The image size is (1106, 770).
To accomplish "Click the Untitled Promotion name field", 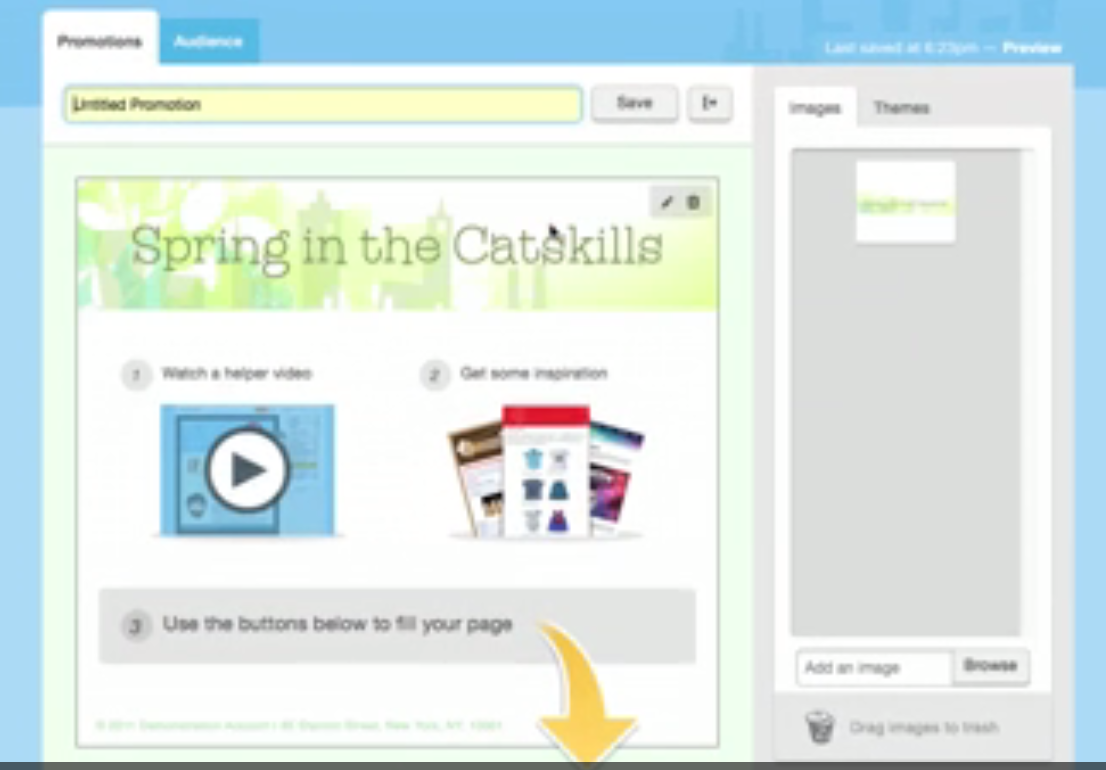I will pyautogui.click(x=323, y=104).
